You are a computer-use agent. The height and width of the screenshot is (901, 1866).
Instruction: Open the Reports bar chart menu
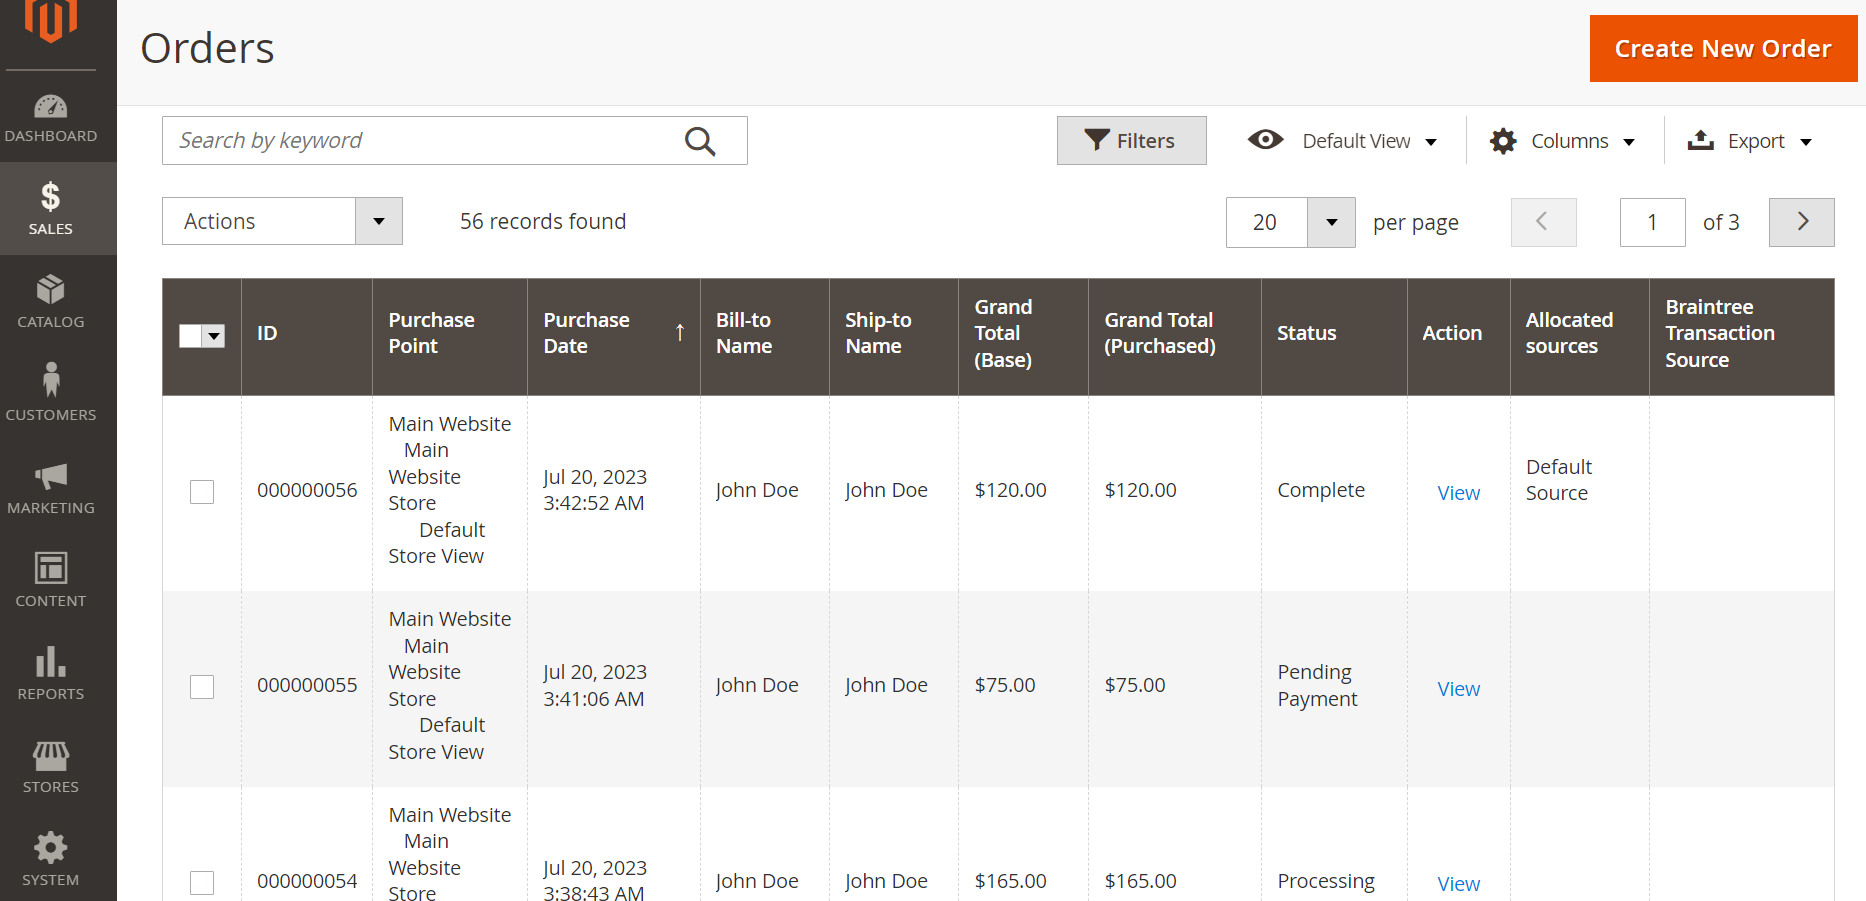pyautogui.click(x=51, y=673)
